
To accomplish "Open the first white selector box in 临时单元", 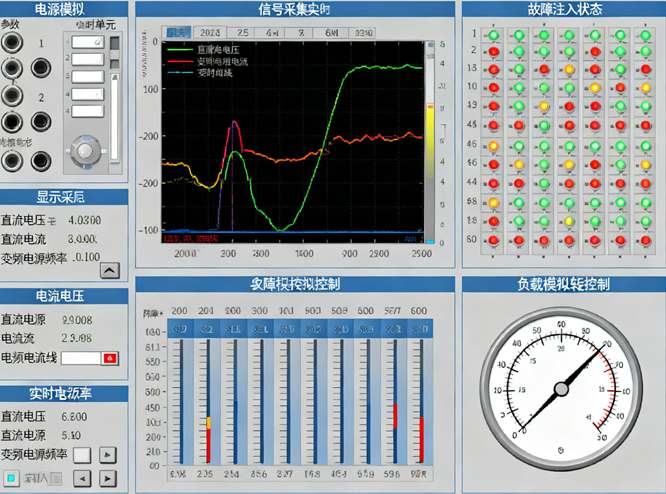I will 87,43.
